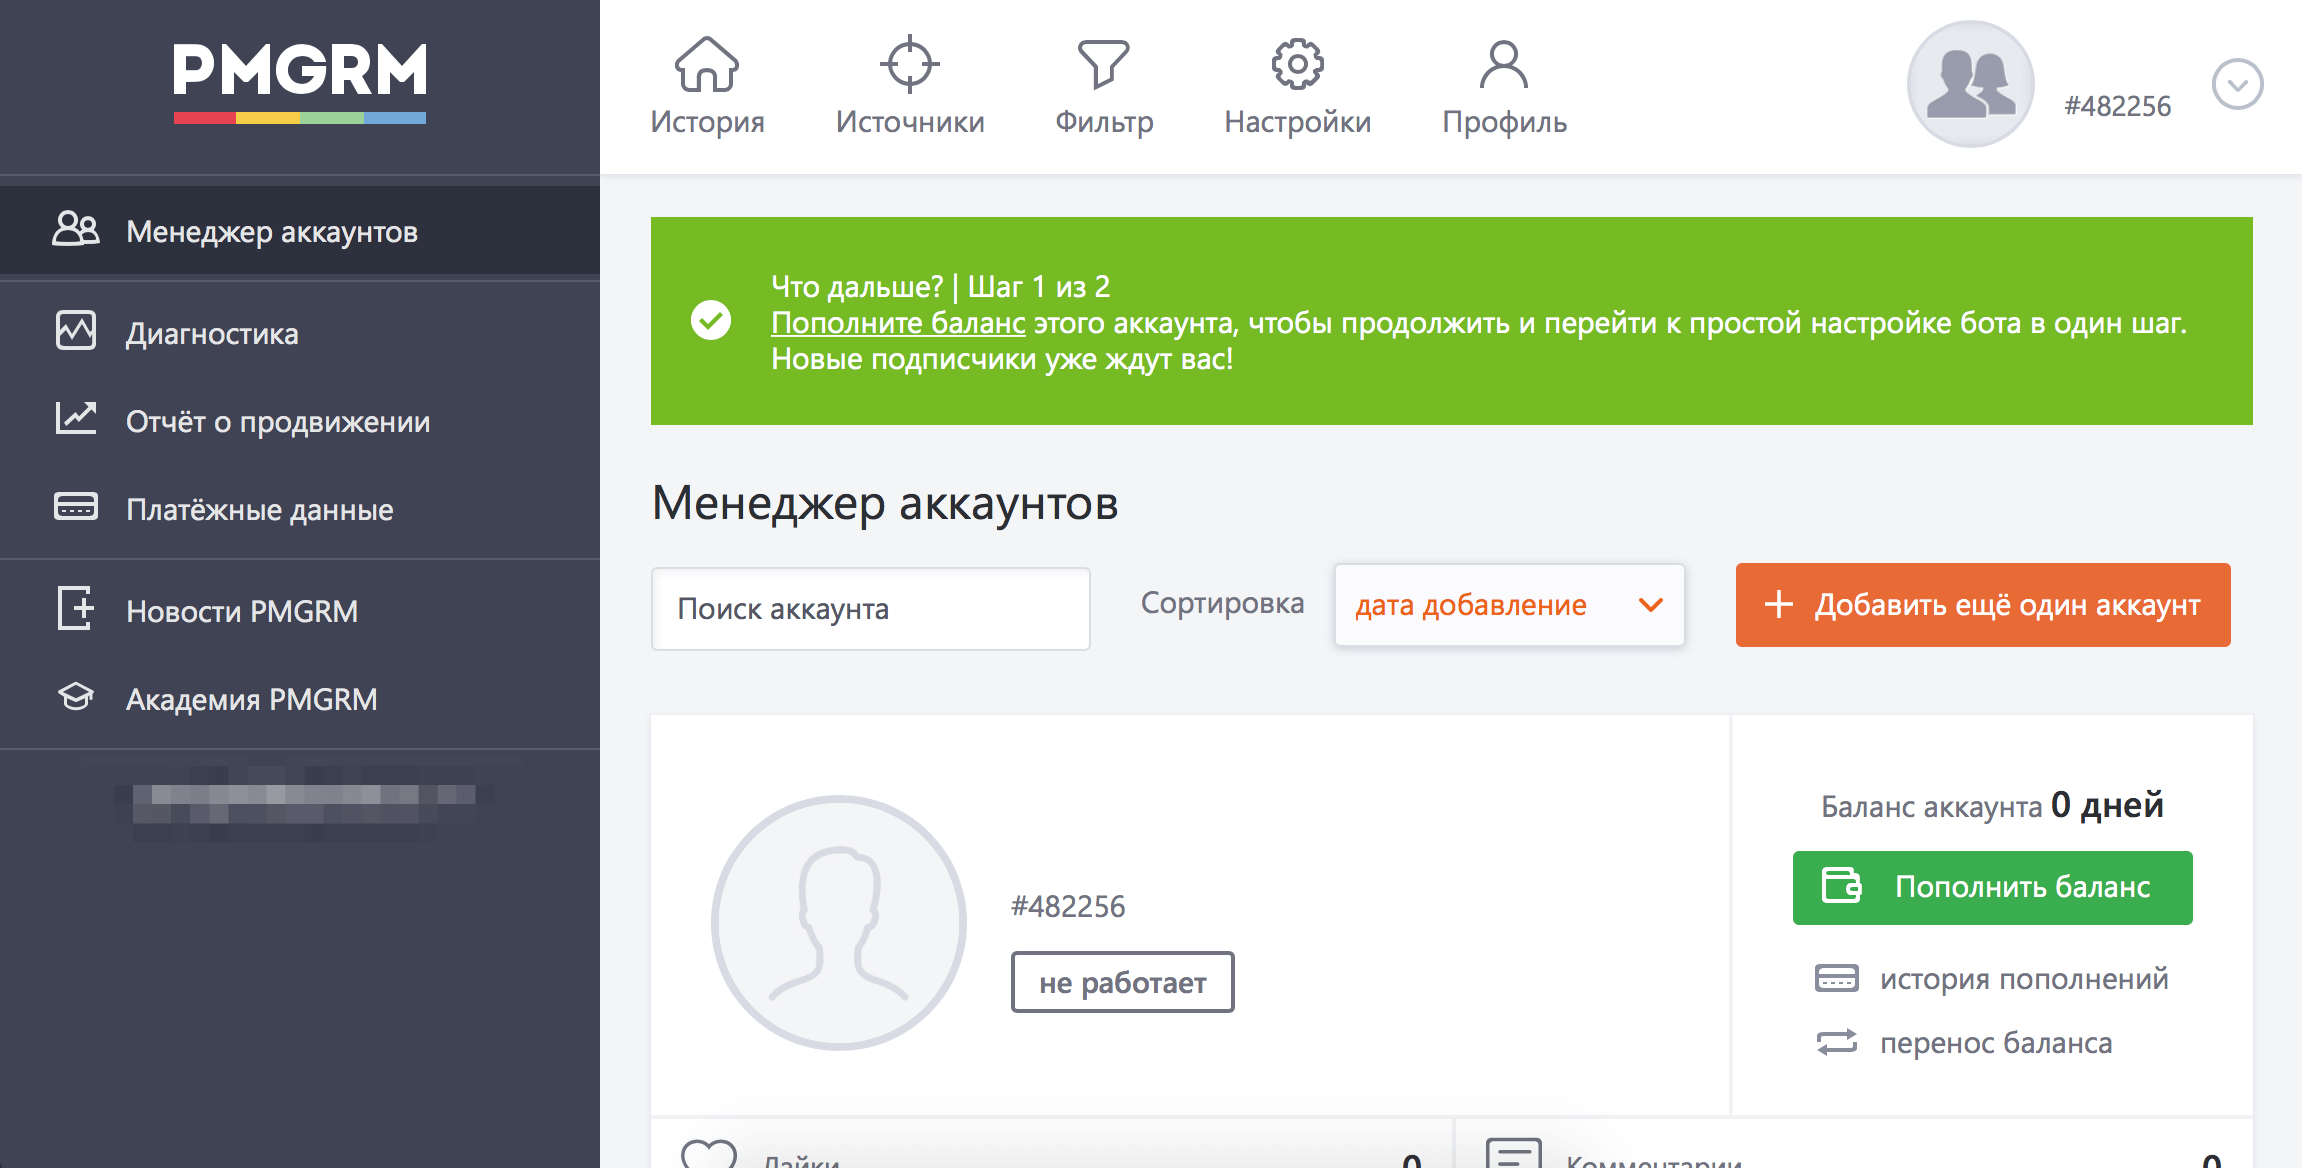Open the Фильтр funnel icon

click(1103, 65)
